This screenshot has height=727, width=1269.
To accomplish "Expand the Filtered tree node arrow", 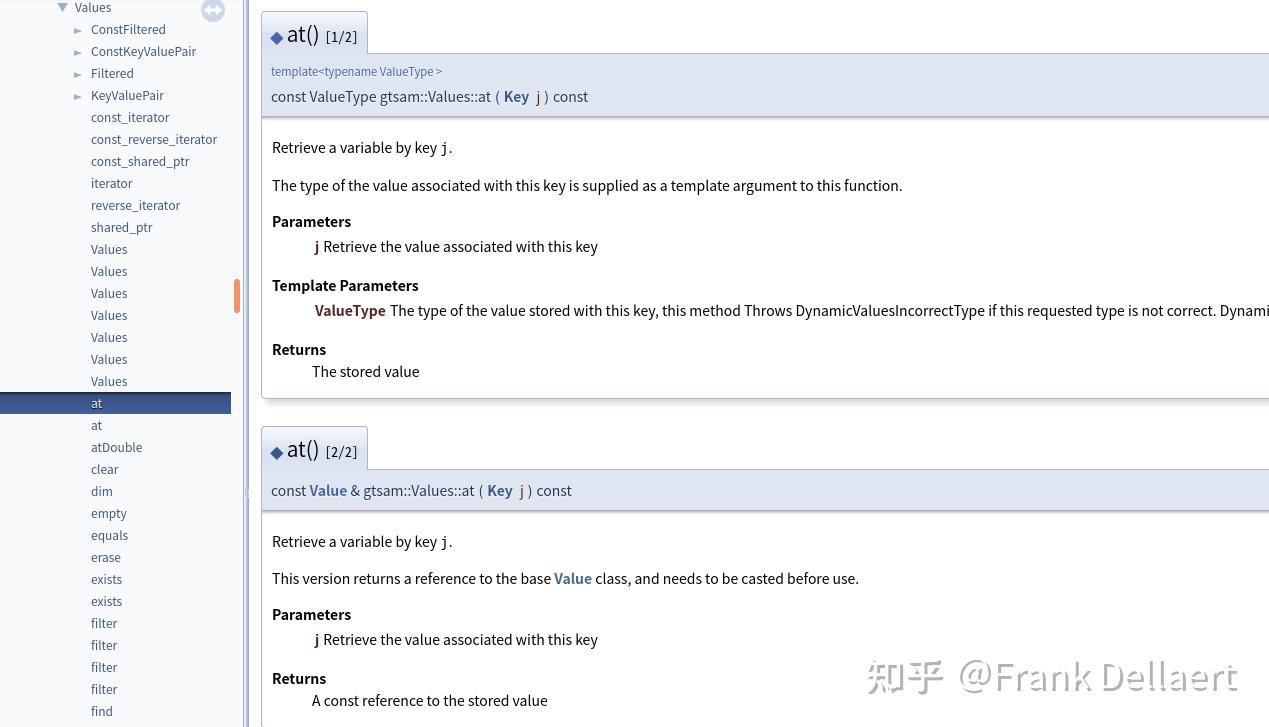I will tap(78, 74).
